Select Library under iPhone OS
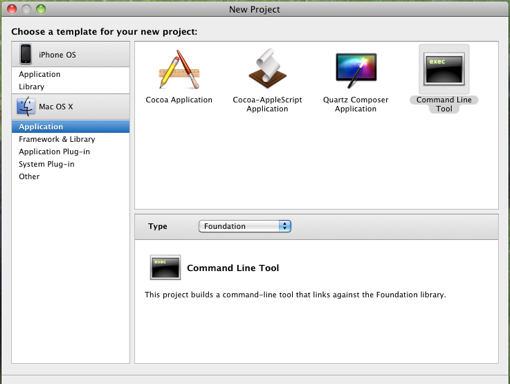Screen dimensions: 510x384 point(71,87)
